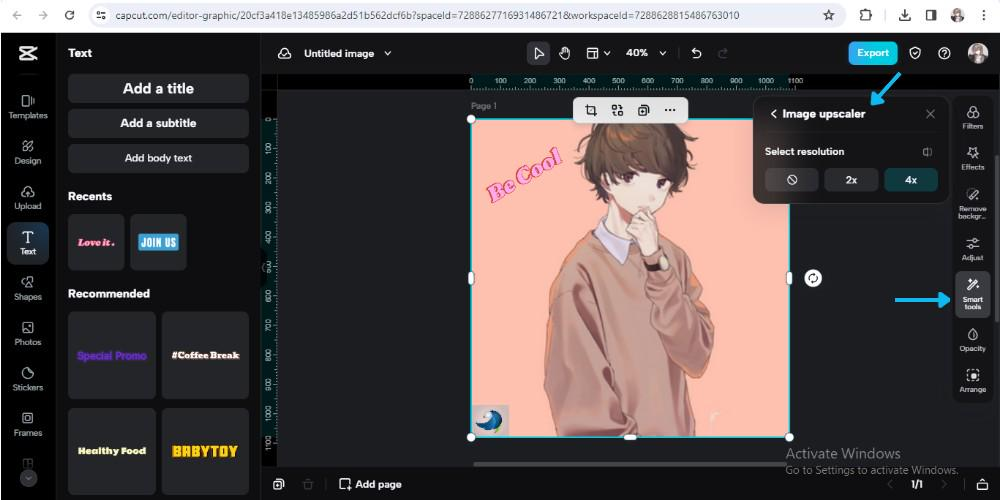Viewport: 1000px width, 500px height.
Task: Toggle the compare preview icon
Action: pyautogui.click(x=928, y=152)
